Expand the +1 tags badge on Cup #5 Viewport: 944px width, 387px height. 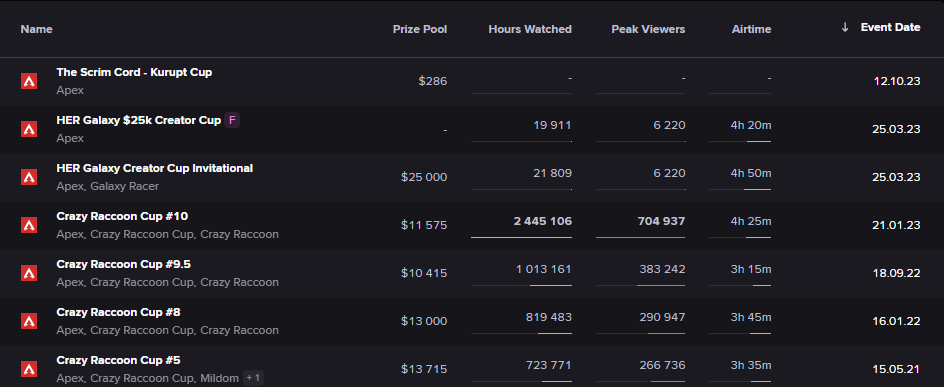[x=253, y=378]
